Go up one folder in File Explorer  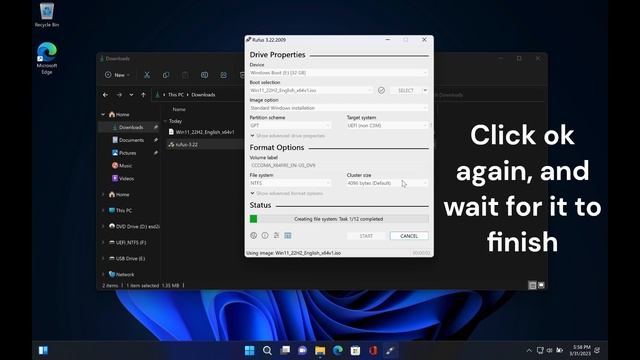pyautogui.click(x=143, y=95)
